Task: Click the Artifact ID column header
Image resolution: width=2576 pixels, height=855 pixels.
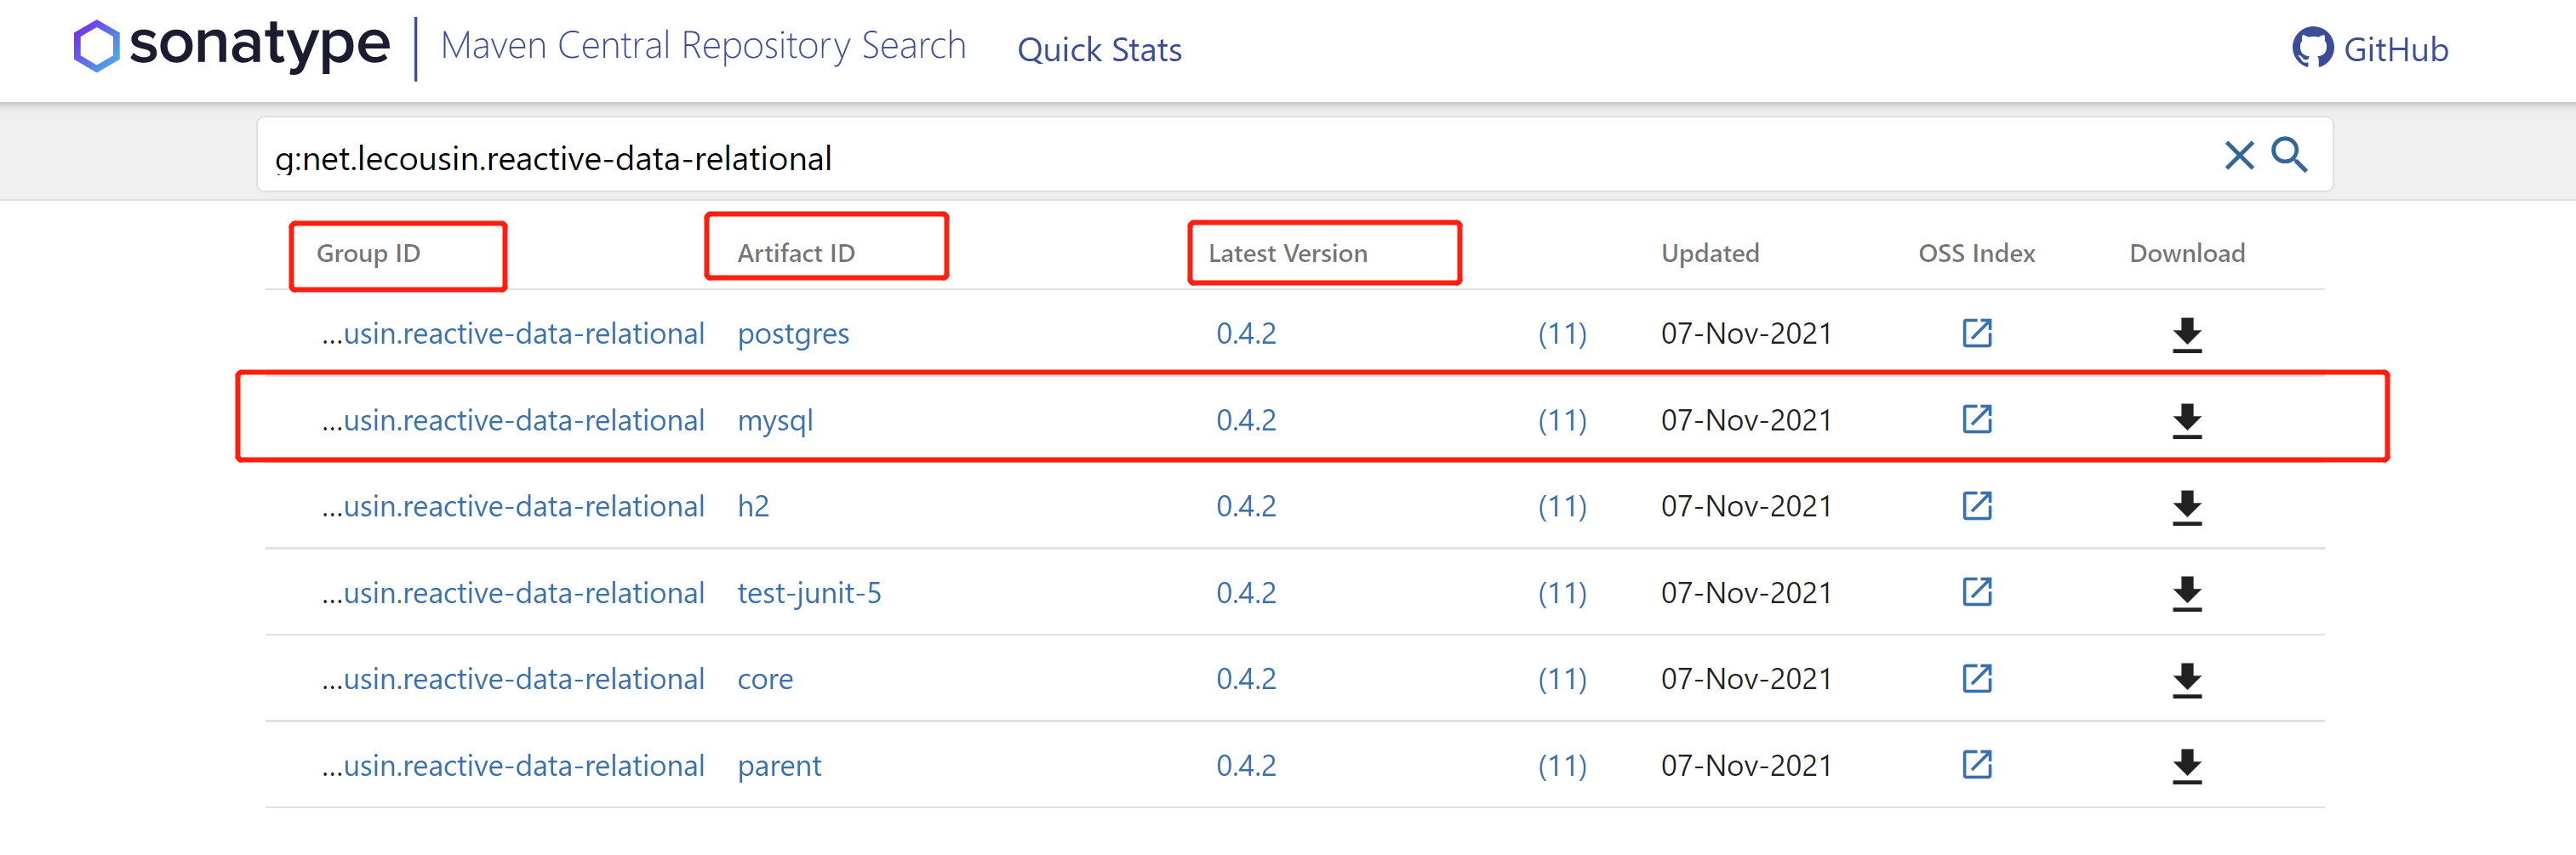Action: coord(796,253)
